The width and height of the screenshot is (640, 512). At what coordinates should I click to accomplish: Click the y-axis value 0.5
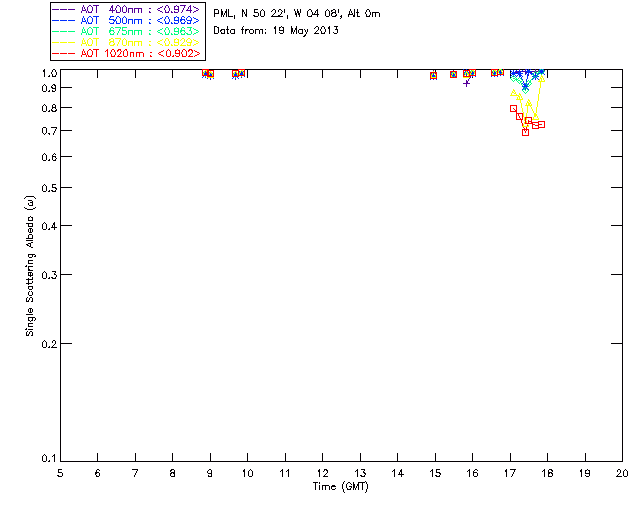click(49, 188)
